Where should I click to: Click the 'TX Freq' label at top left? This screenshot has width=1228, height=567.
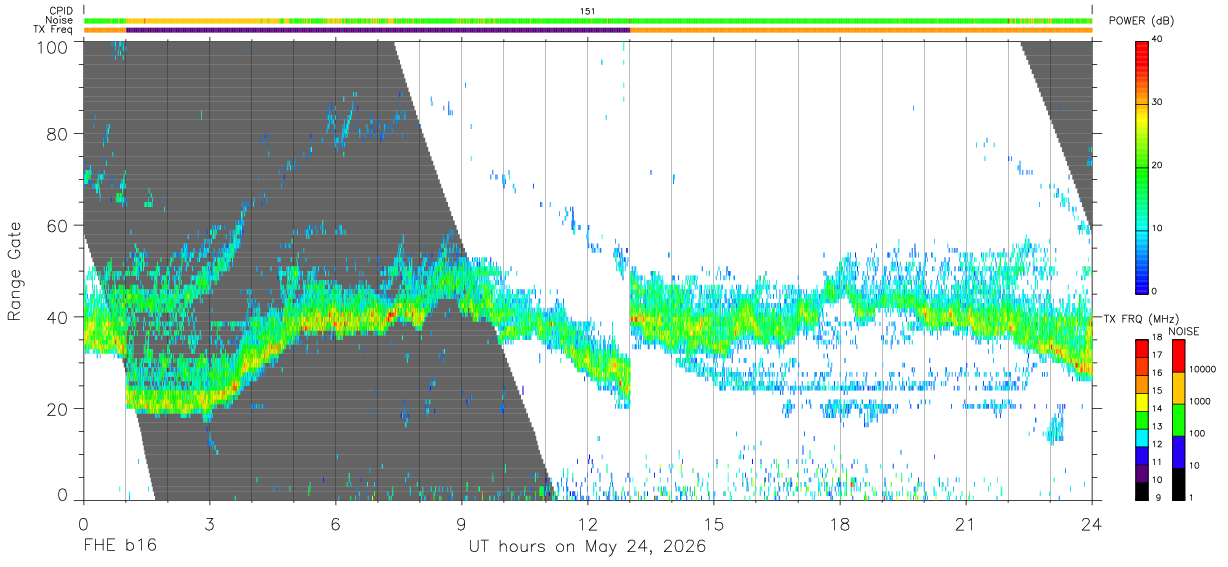pyautogui.click(x=54, y=30)
